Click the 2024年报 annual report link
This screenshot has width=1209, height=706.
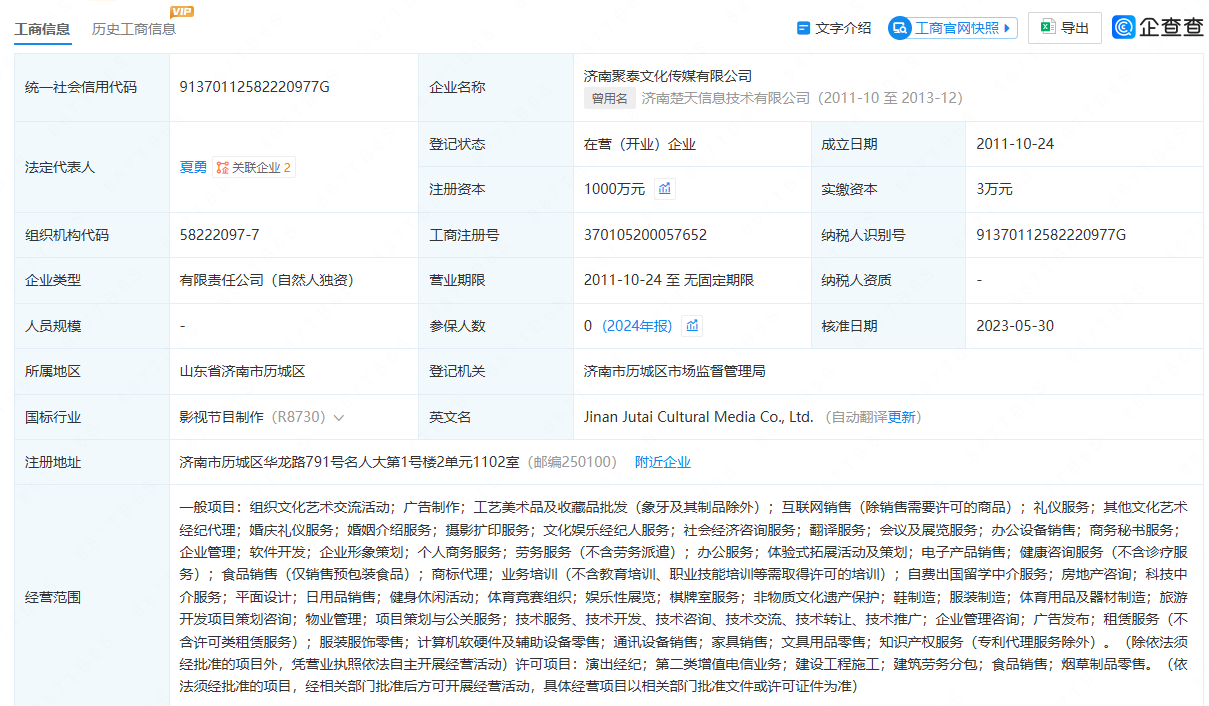point(640,326)
